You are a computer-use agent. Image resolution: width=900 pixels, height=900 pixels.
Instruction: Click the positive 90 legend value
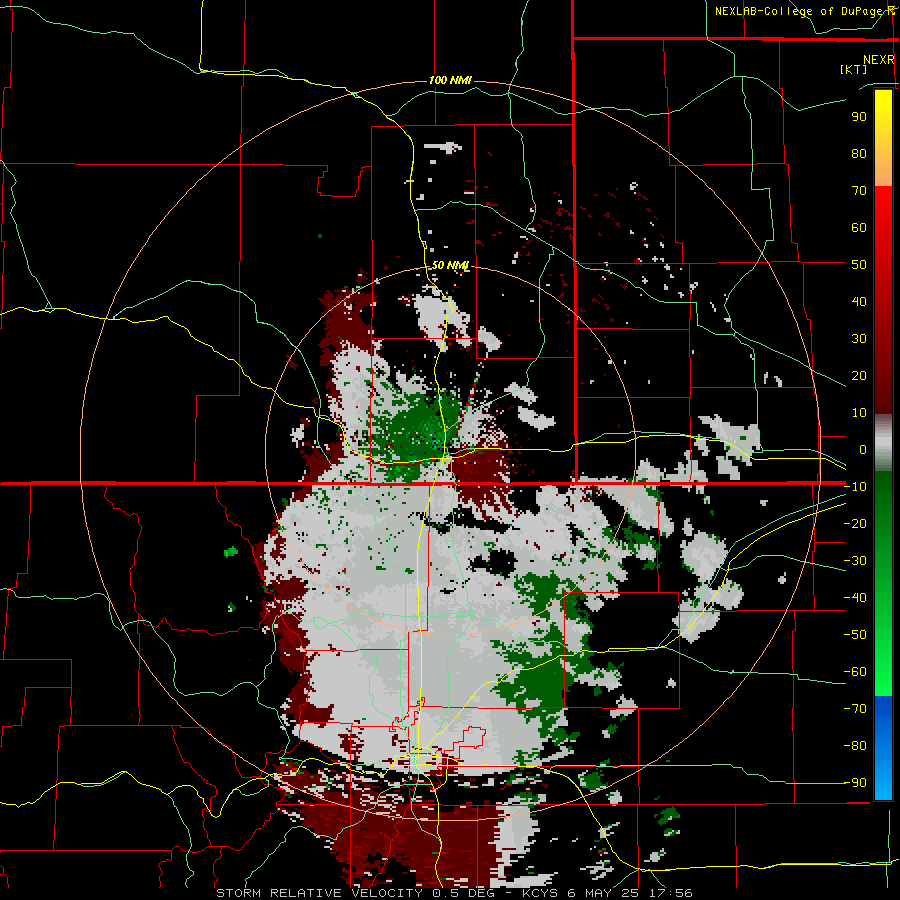[859, 117]
